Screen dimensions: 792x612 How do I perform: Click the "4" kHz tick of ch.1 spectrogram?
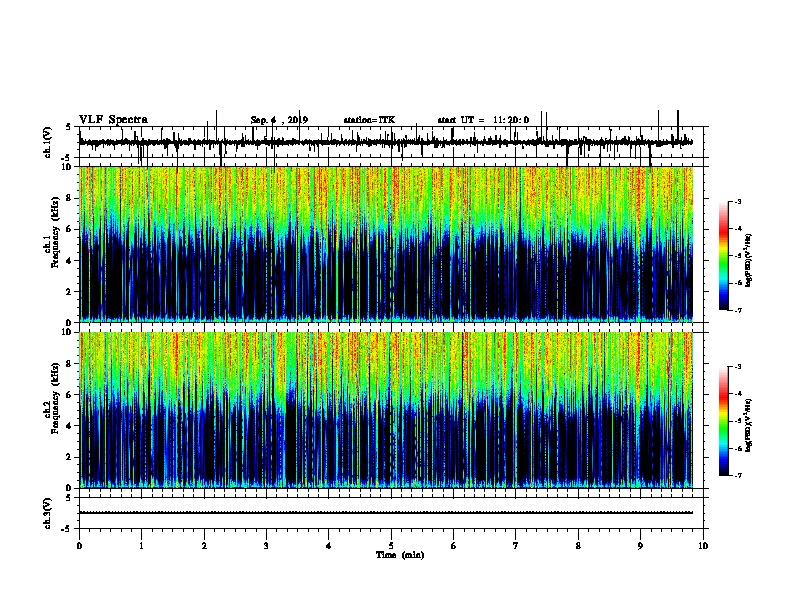(69, 261)
